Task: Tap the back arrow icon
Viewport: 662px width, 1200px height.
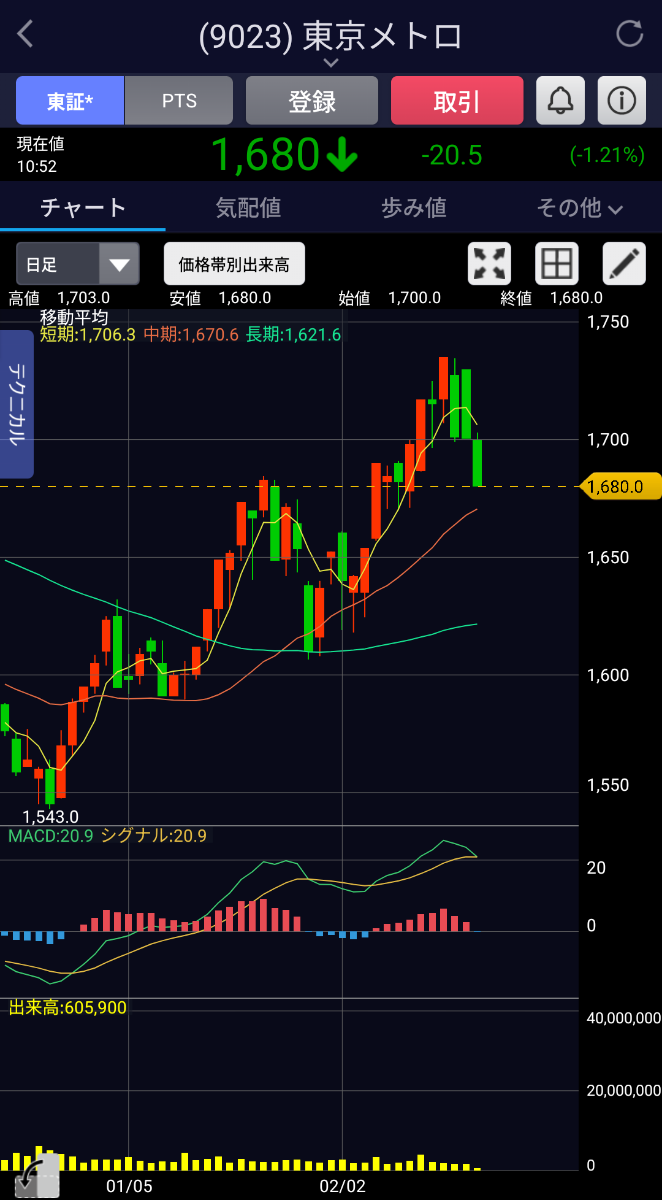Action: pos(26,34)
